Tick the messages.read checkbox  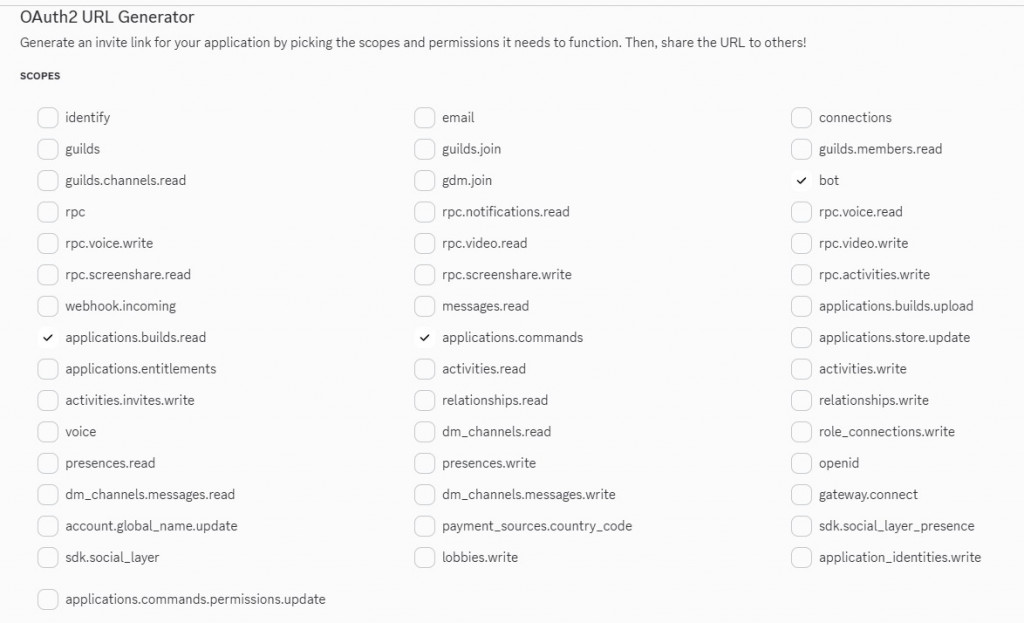(x=425, y=306)
